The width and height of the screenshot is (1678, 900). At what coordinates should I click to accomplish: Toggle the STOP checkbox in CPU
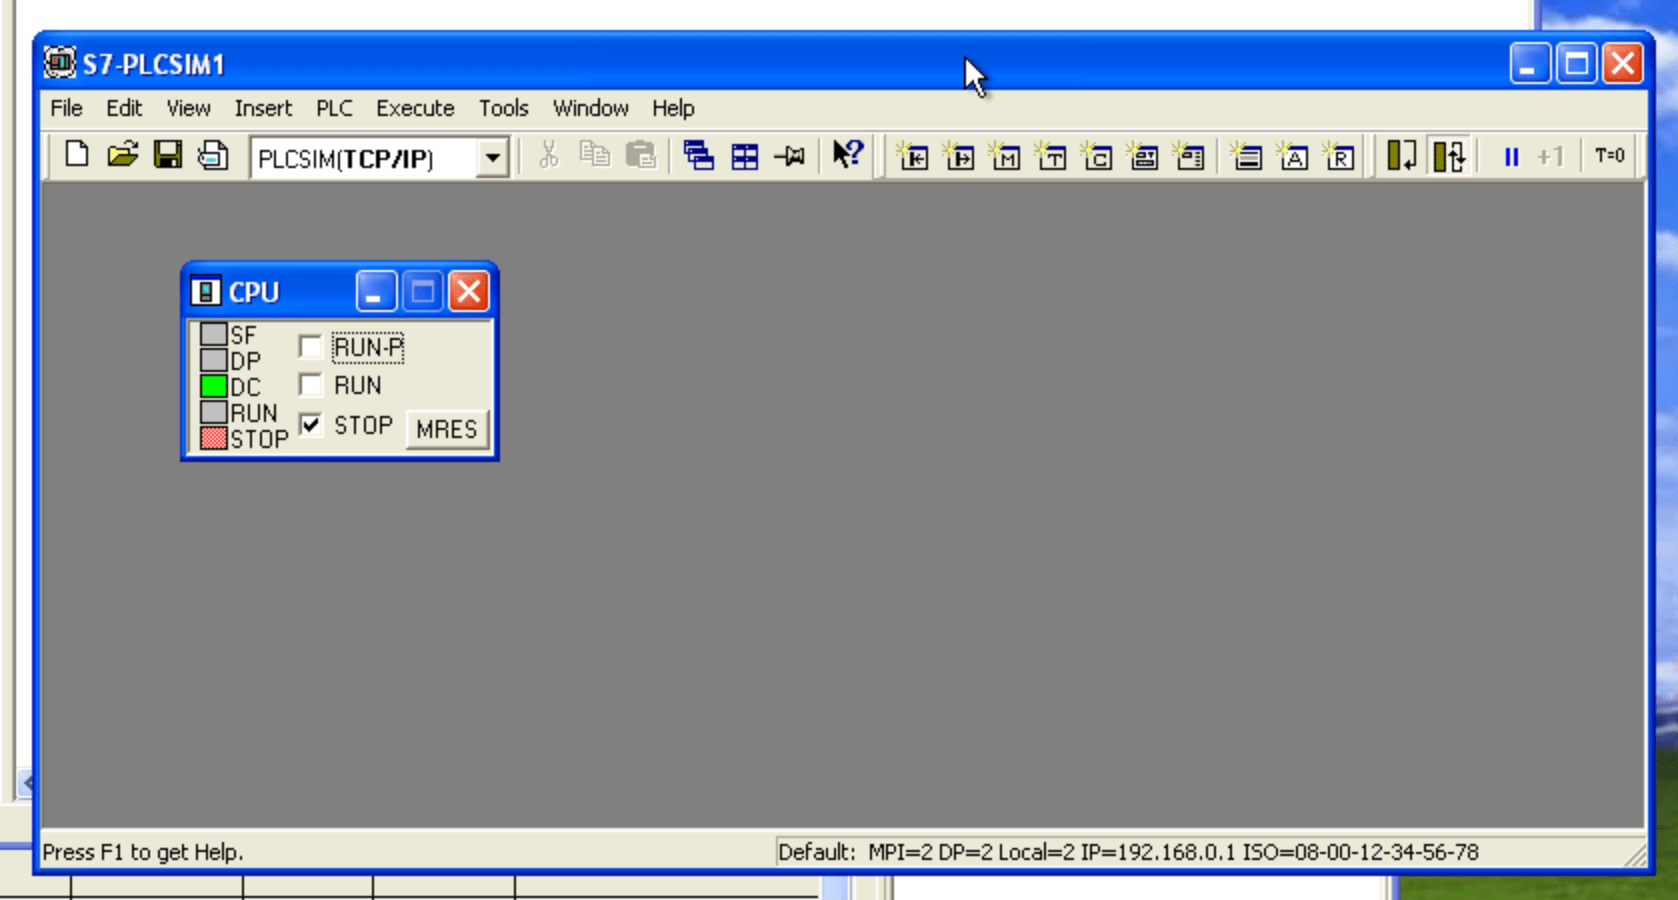(310, 425)
